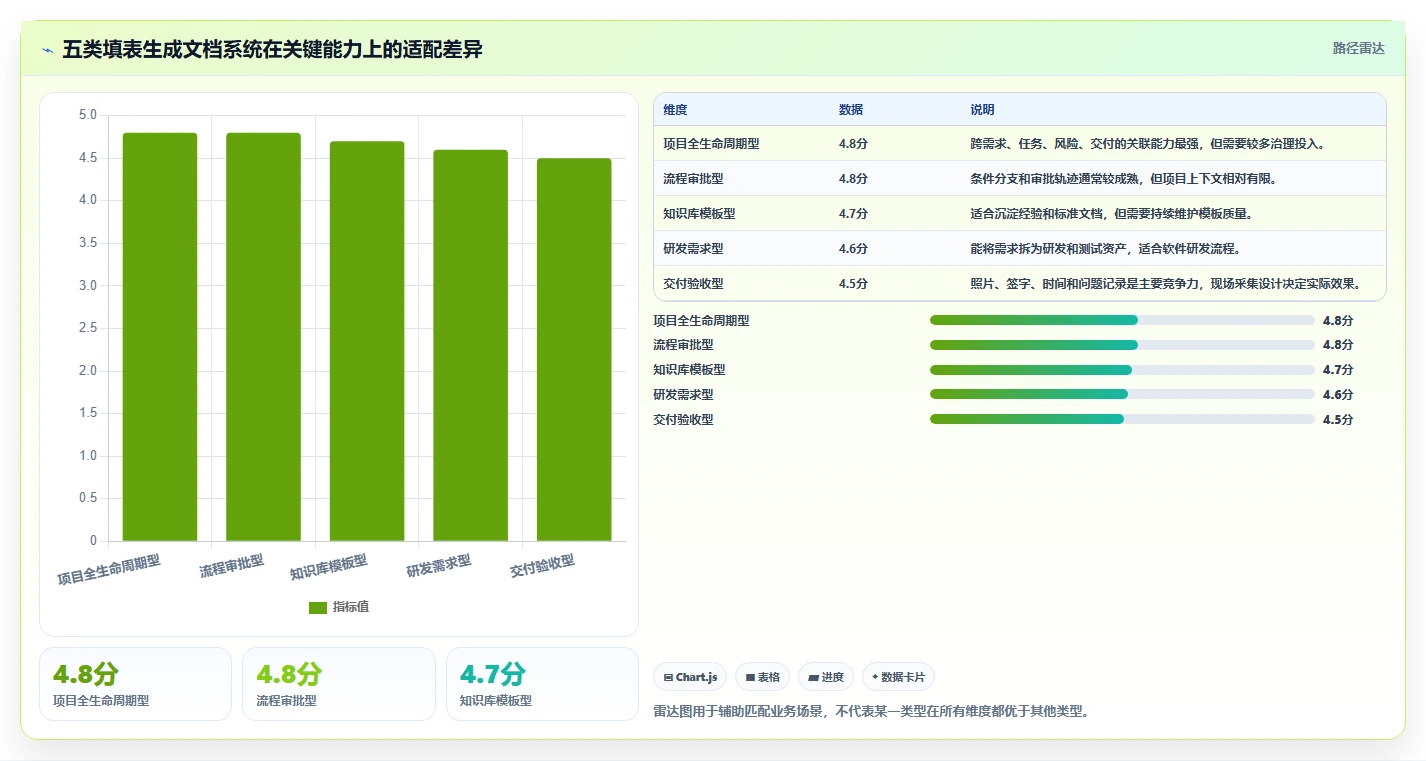Click the 研发需求型 x-axis label
Image resolution: width=1426 pixels, height=761 pixels.
(439, 566)
